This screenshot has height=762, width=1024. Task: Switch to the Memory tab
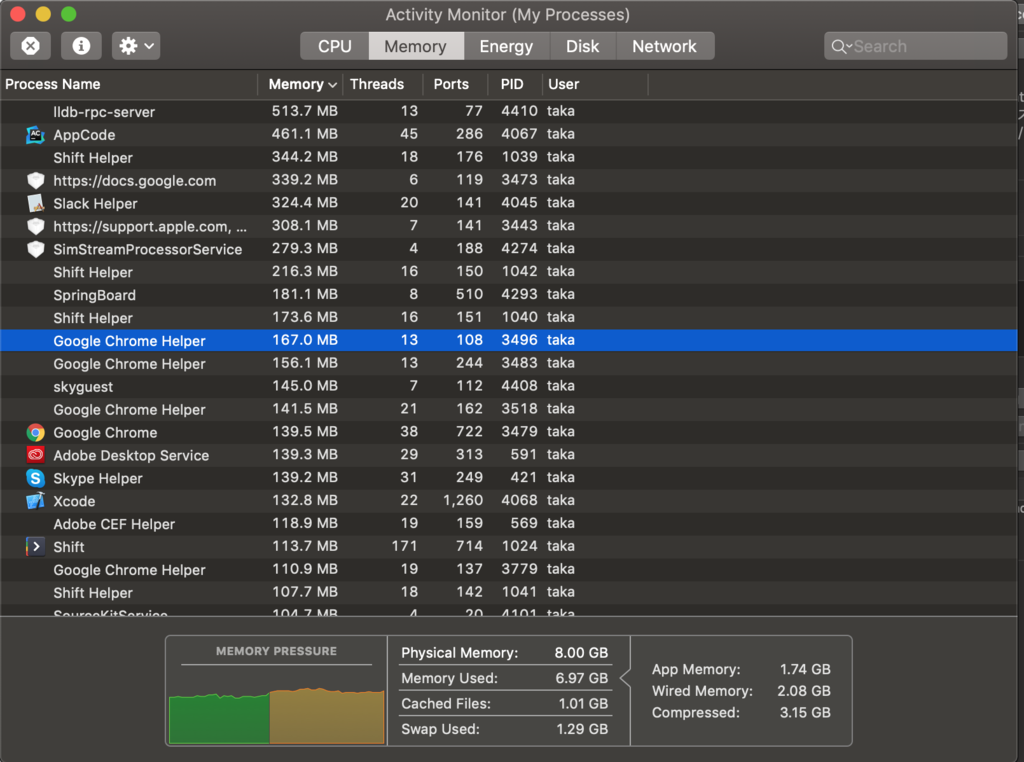pyautogui.click(x=416, y=46)
